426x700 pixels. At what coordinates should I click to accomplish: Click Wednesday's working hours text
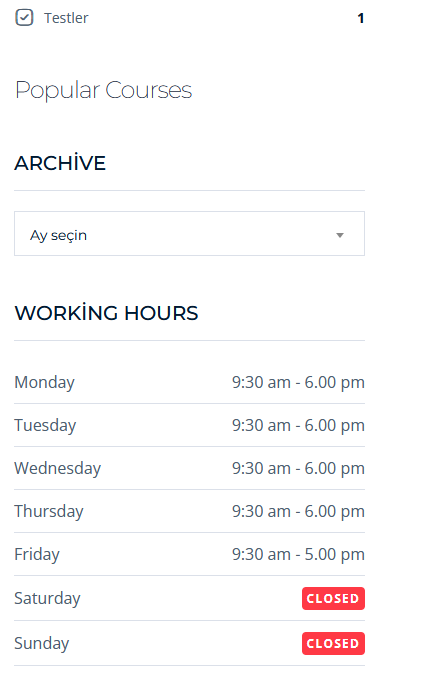pos(298,468)
